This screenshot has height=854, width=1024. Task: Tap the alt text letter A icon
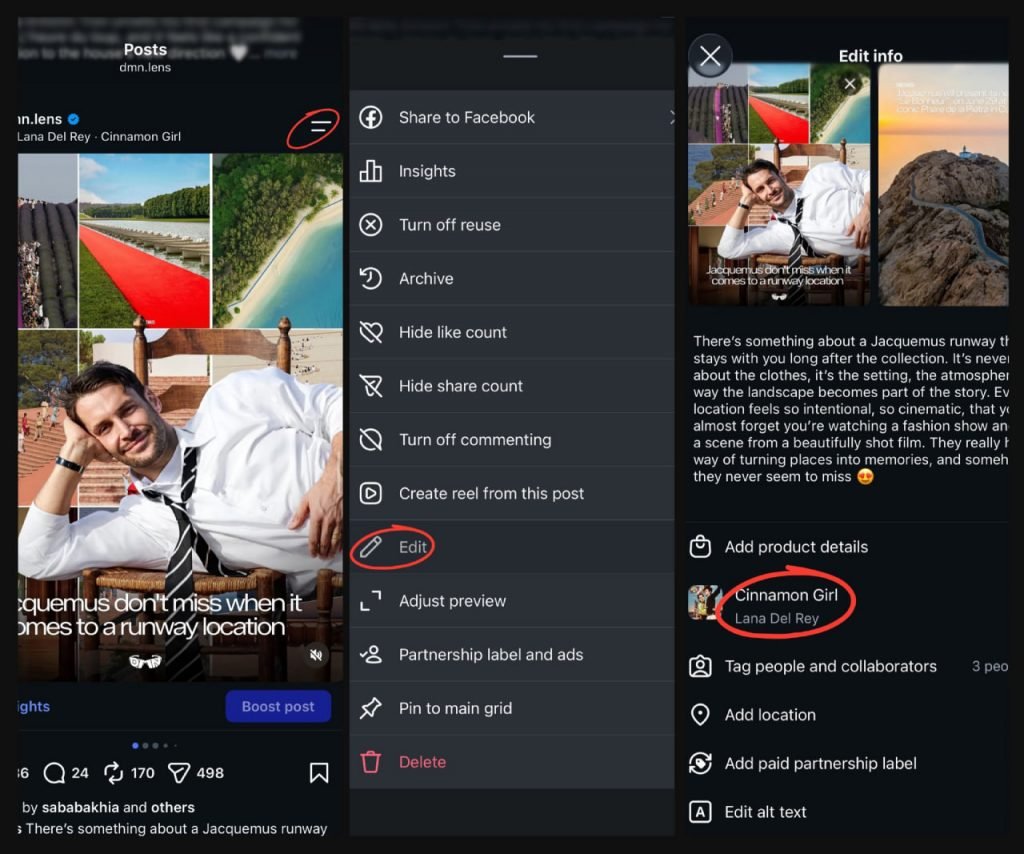tap(700, 812)
